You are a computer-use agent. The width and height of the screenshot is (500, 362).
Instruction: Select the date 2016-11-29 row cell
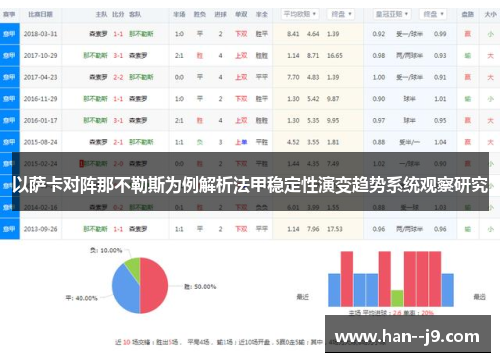tap(40, 99)
